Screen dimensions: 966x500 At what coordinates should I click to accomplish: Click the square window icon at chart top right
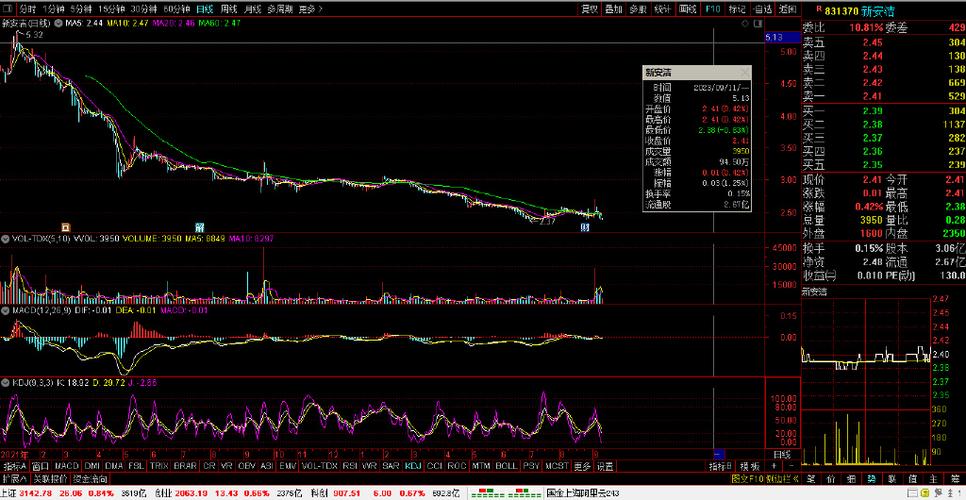(756, 23)
